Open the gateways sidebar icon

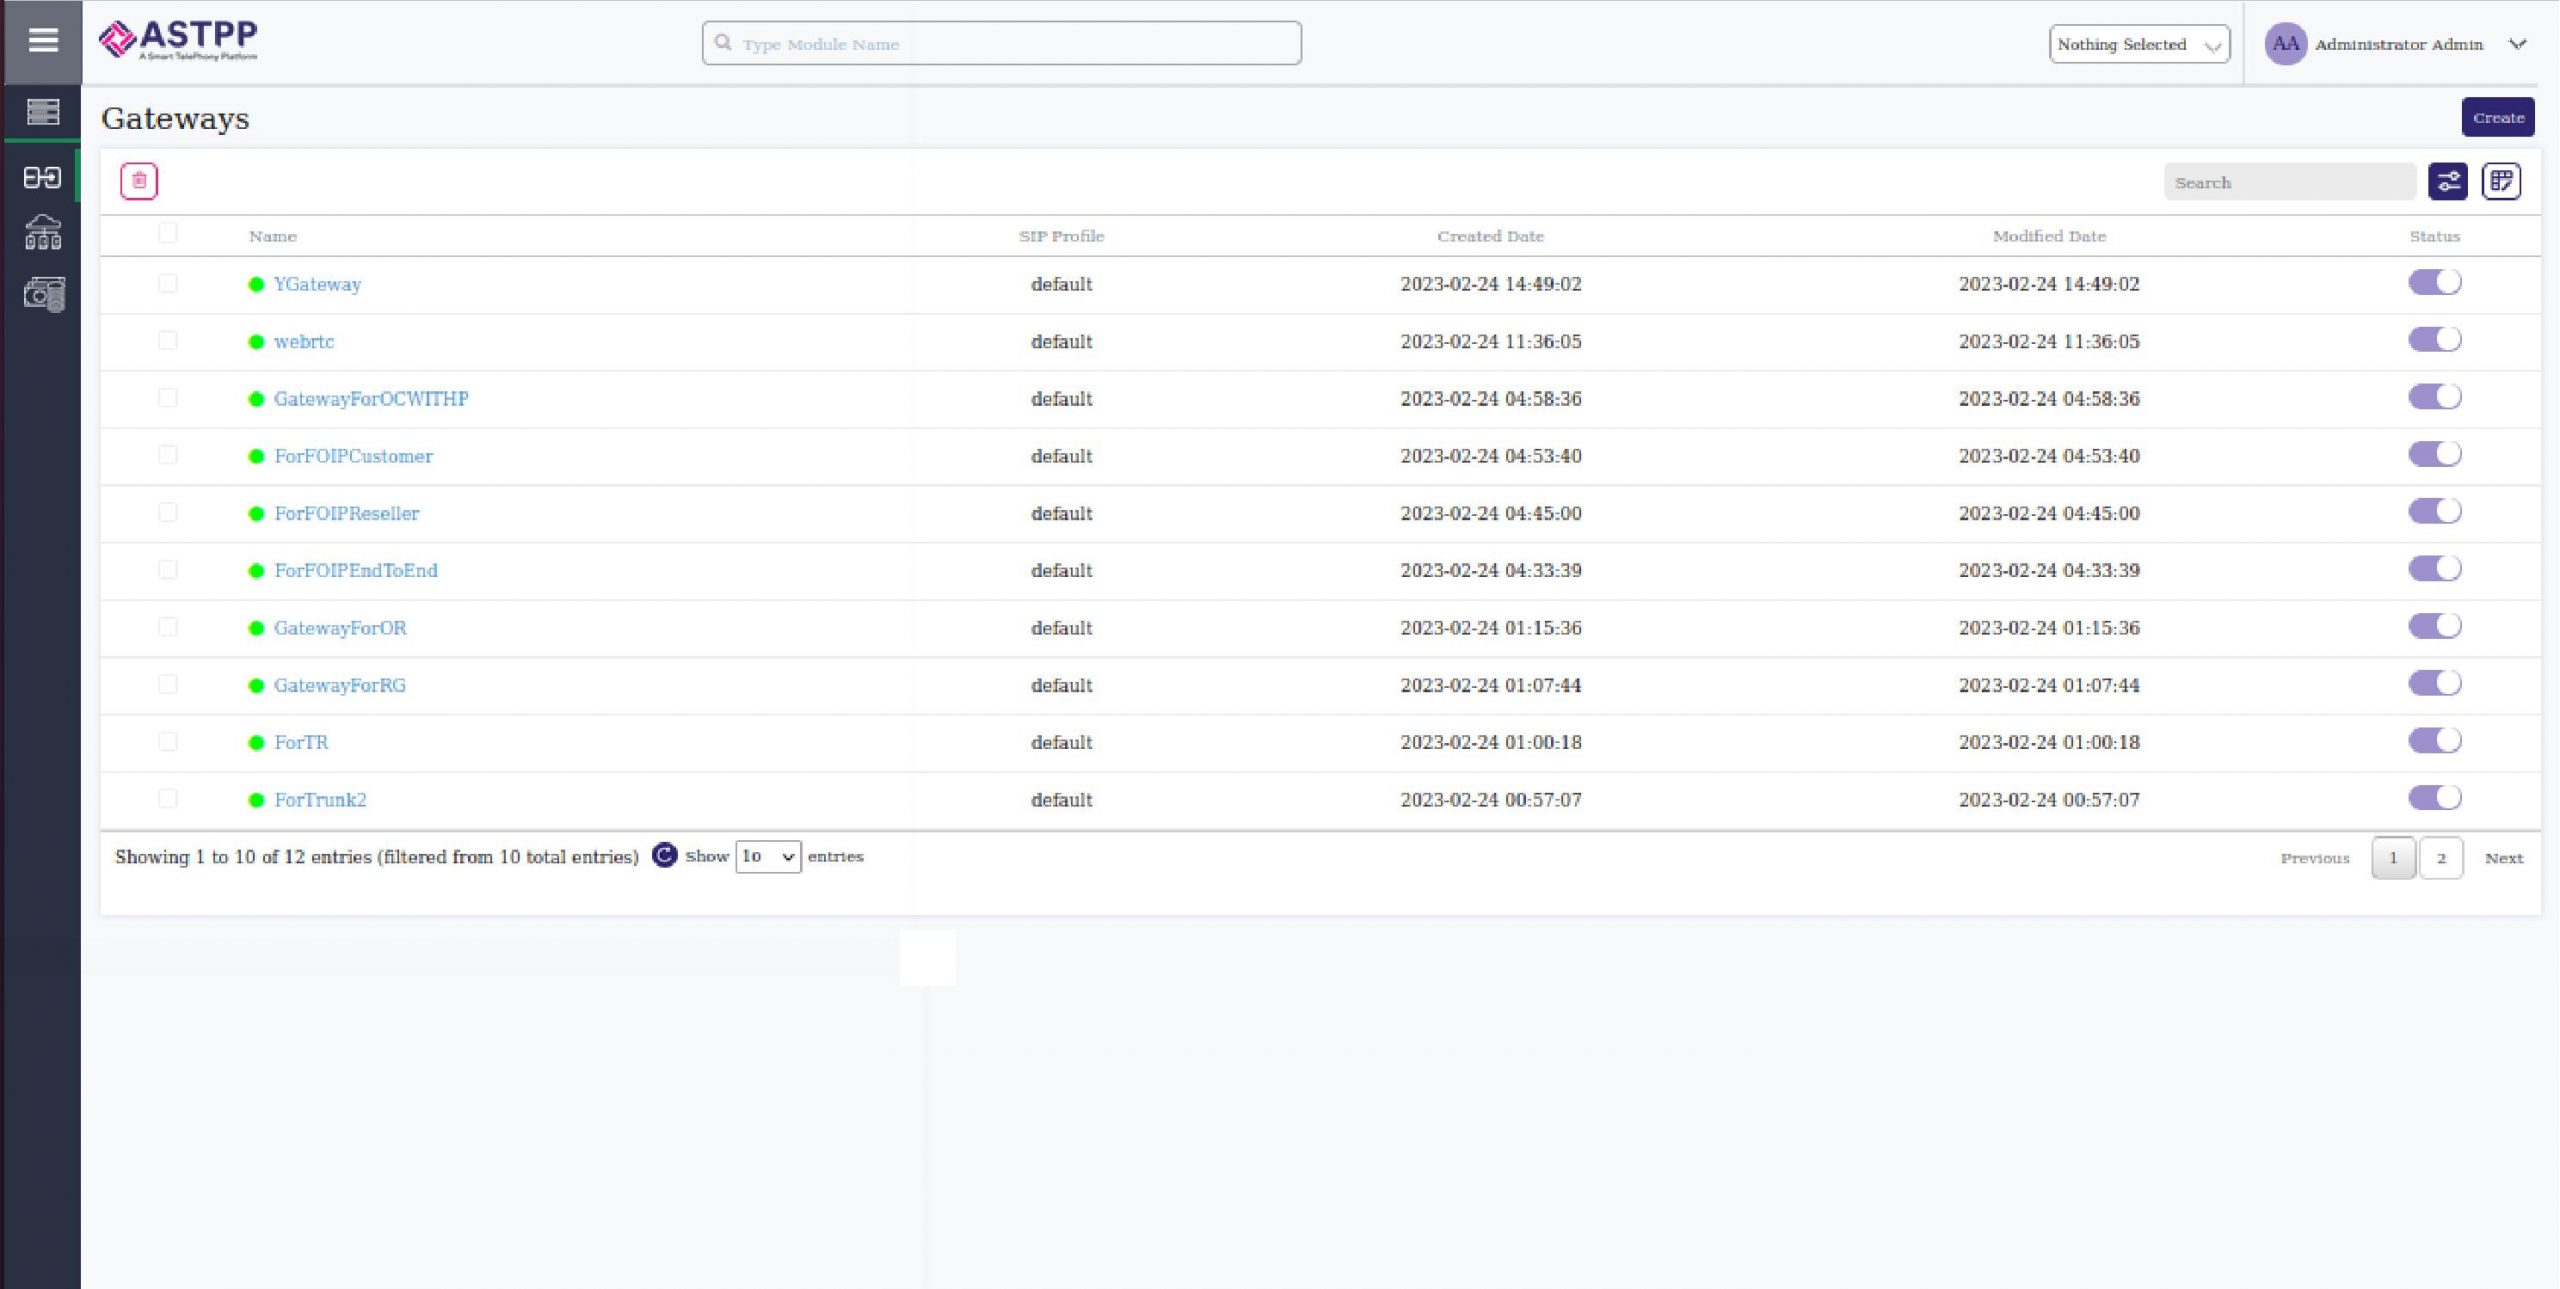43,177
